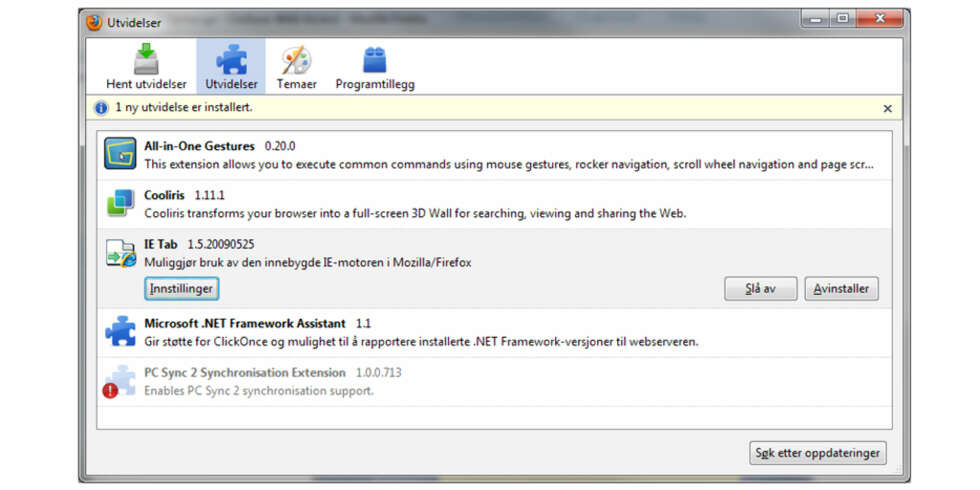This screenshot has height=490, width=980.
Task: Click the Microsoft .NET Framework Assistant puzzle icon
Action: coord(120,331)
